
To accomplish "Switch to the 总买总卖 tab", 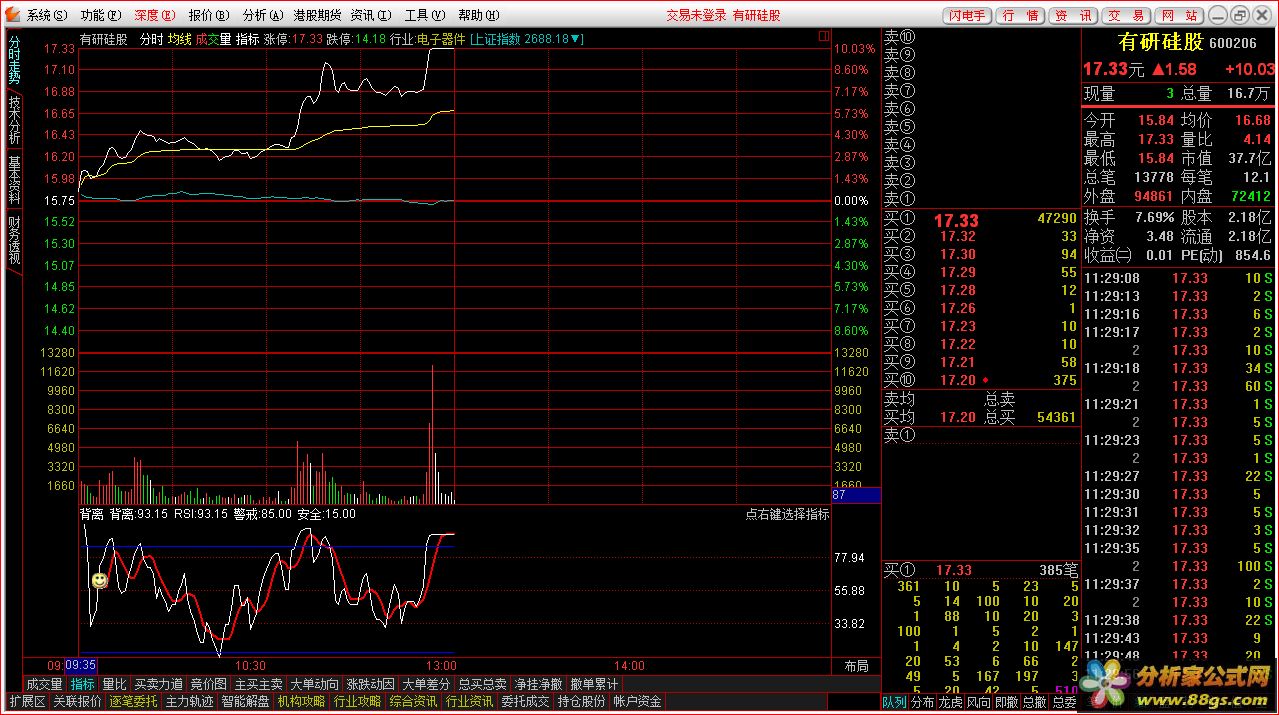I will [x=483, y=684].
